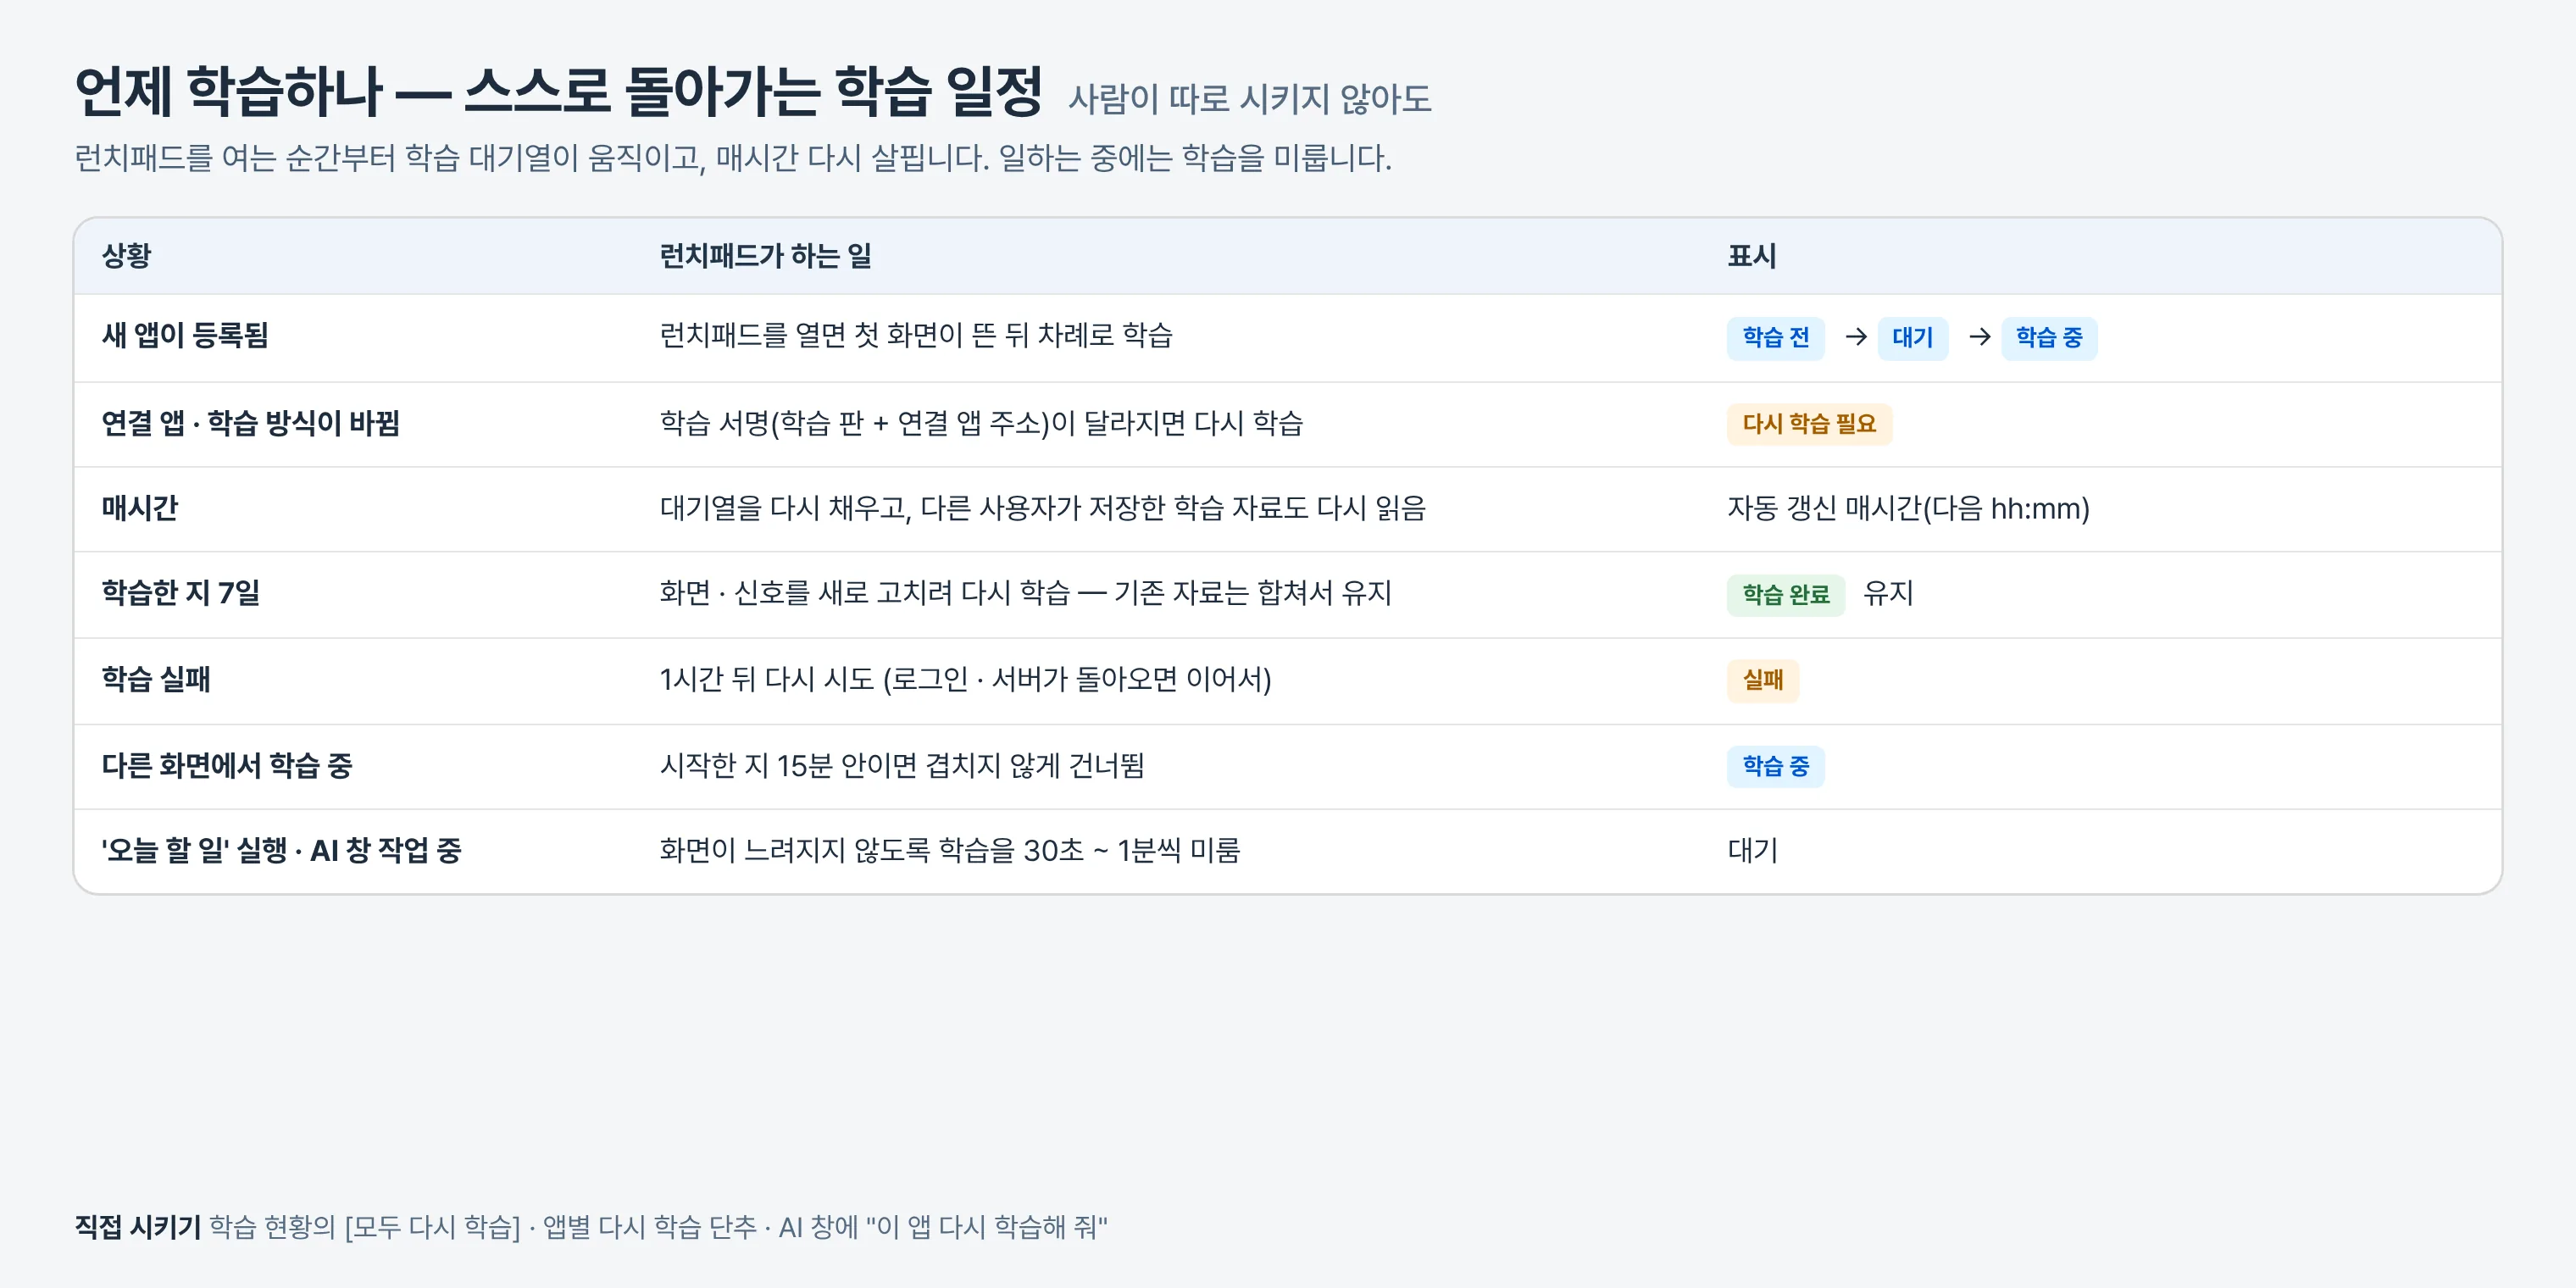Click the '학습 서명(학습 판 + 연결 앱 주소)' description
2576x1288 pixels.
click(981, 423)
